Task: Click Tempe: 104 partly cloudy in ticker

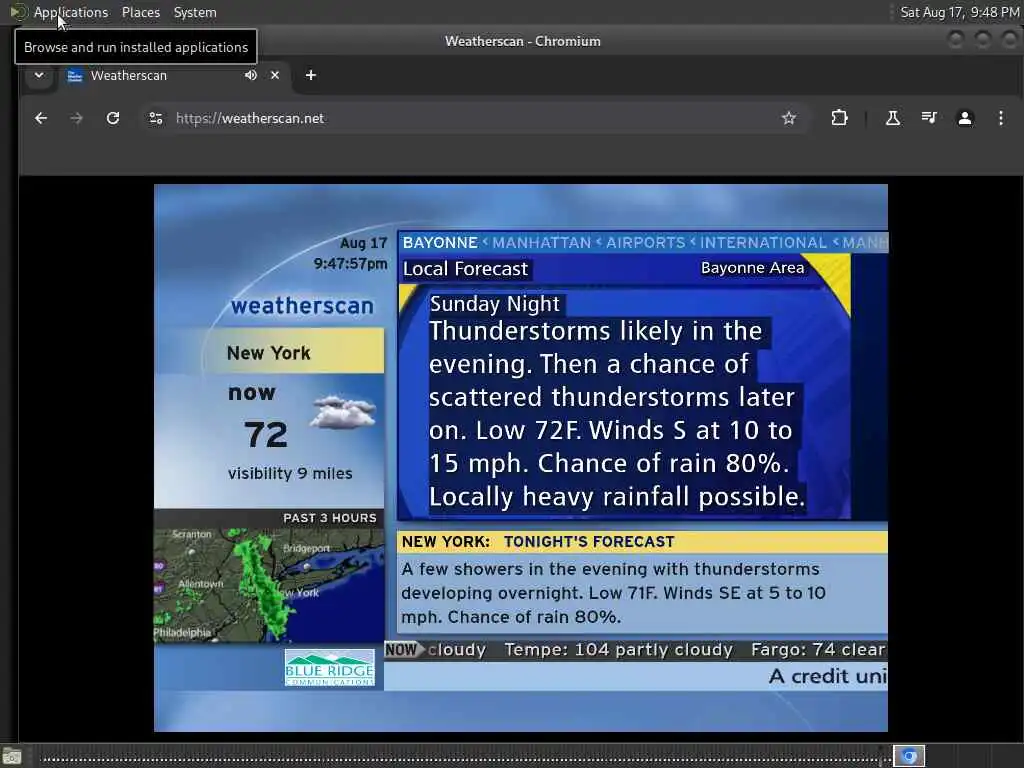Action: pos(618,650)
